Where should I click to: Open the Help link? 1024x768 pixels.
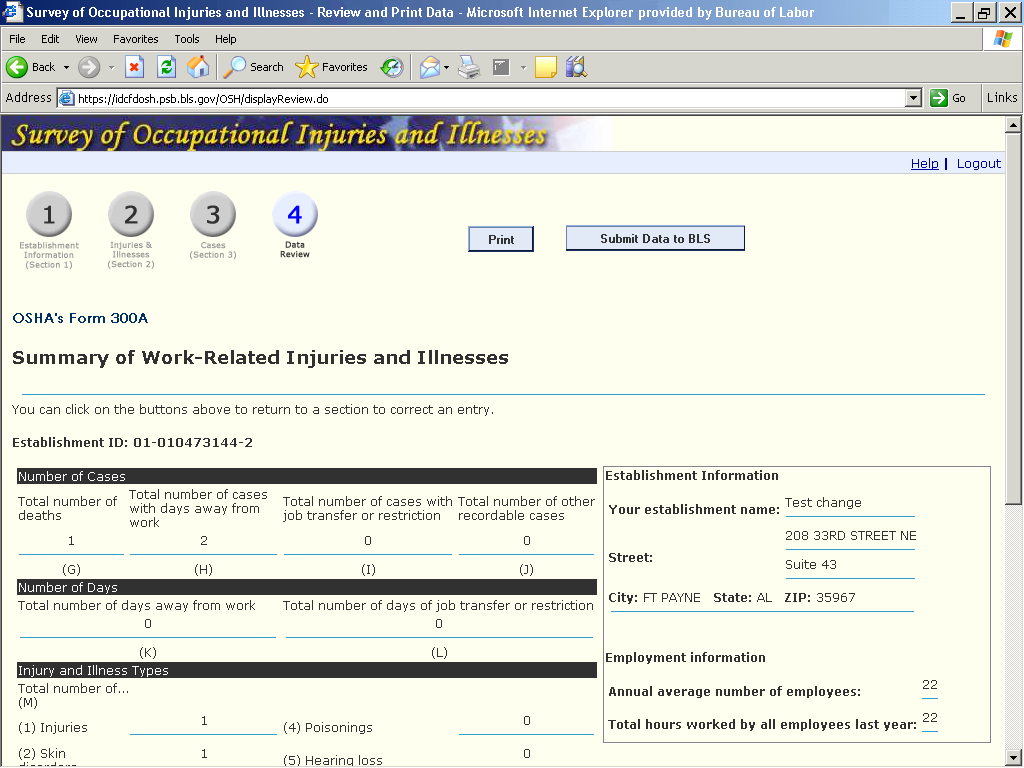pos(924,163)
